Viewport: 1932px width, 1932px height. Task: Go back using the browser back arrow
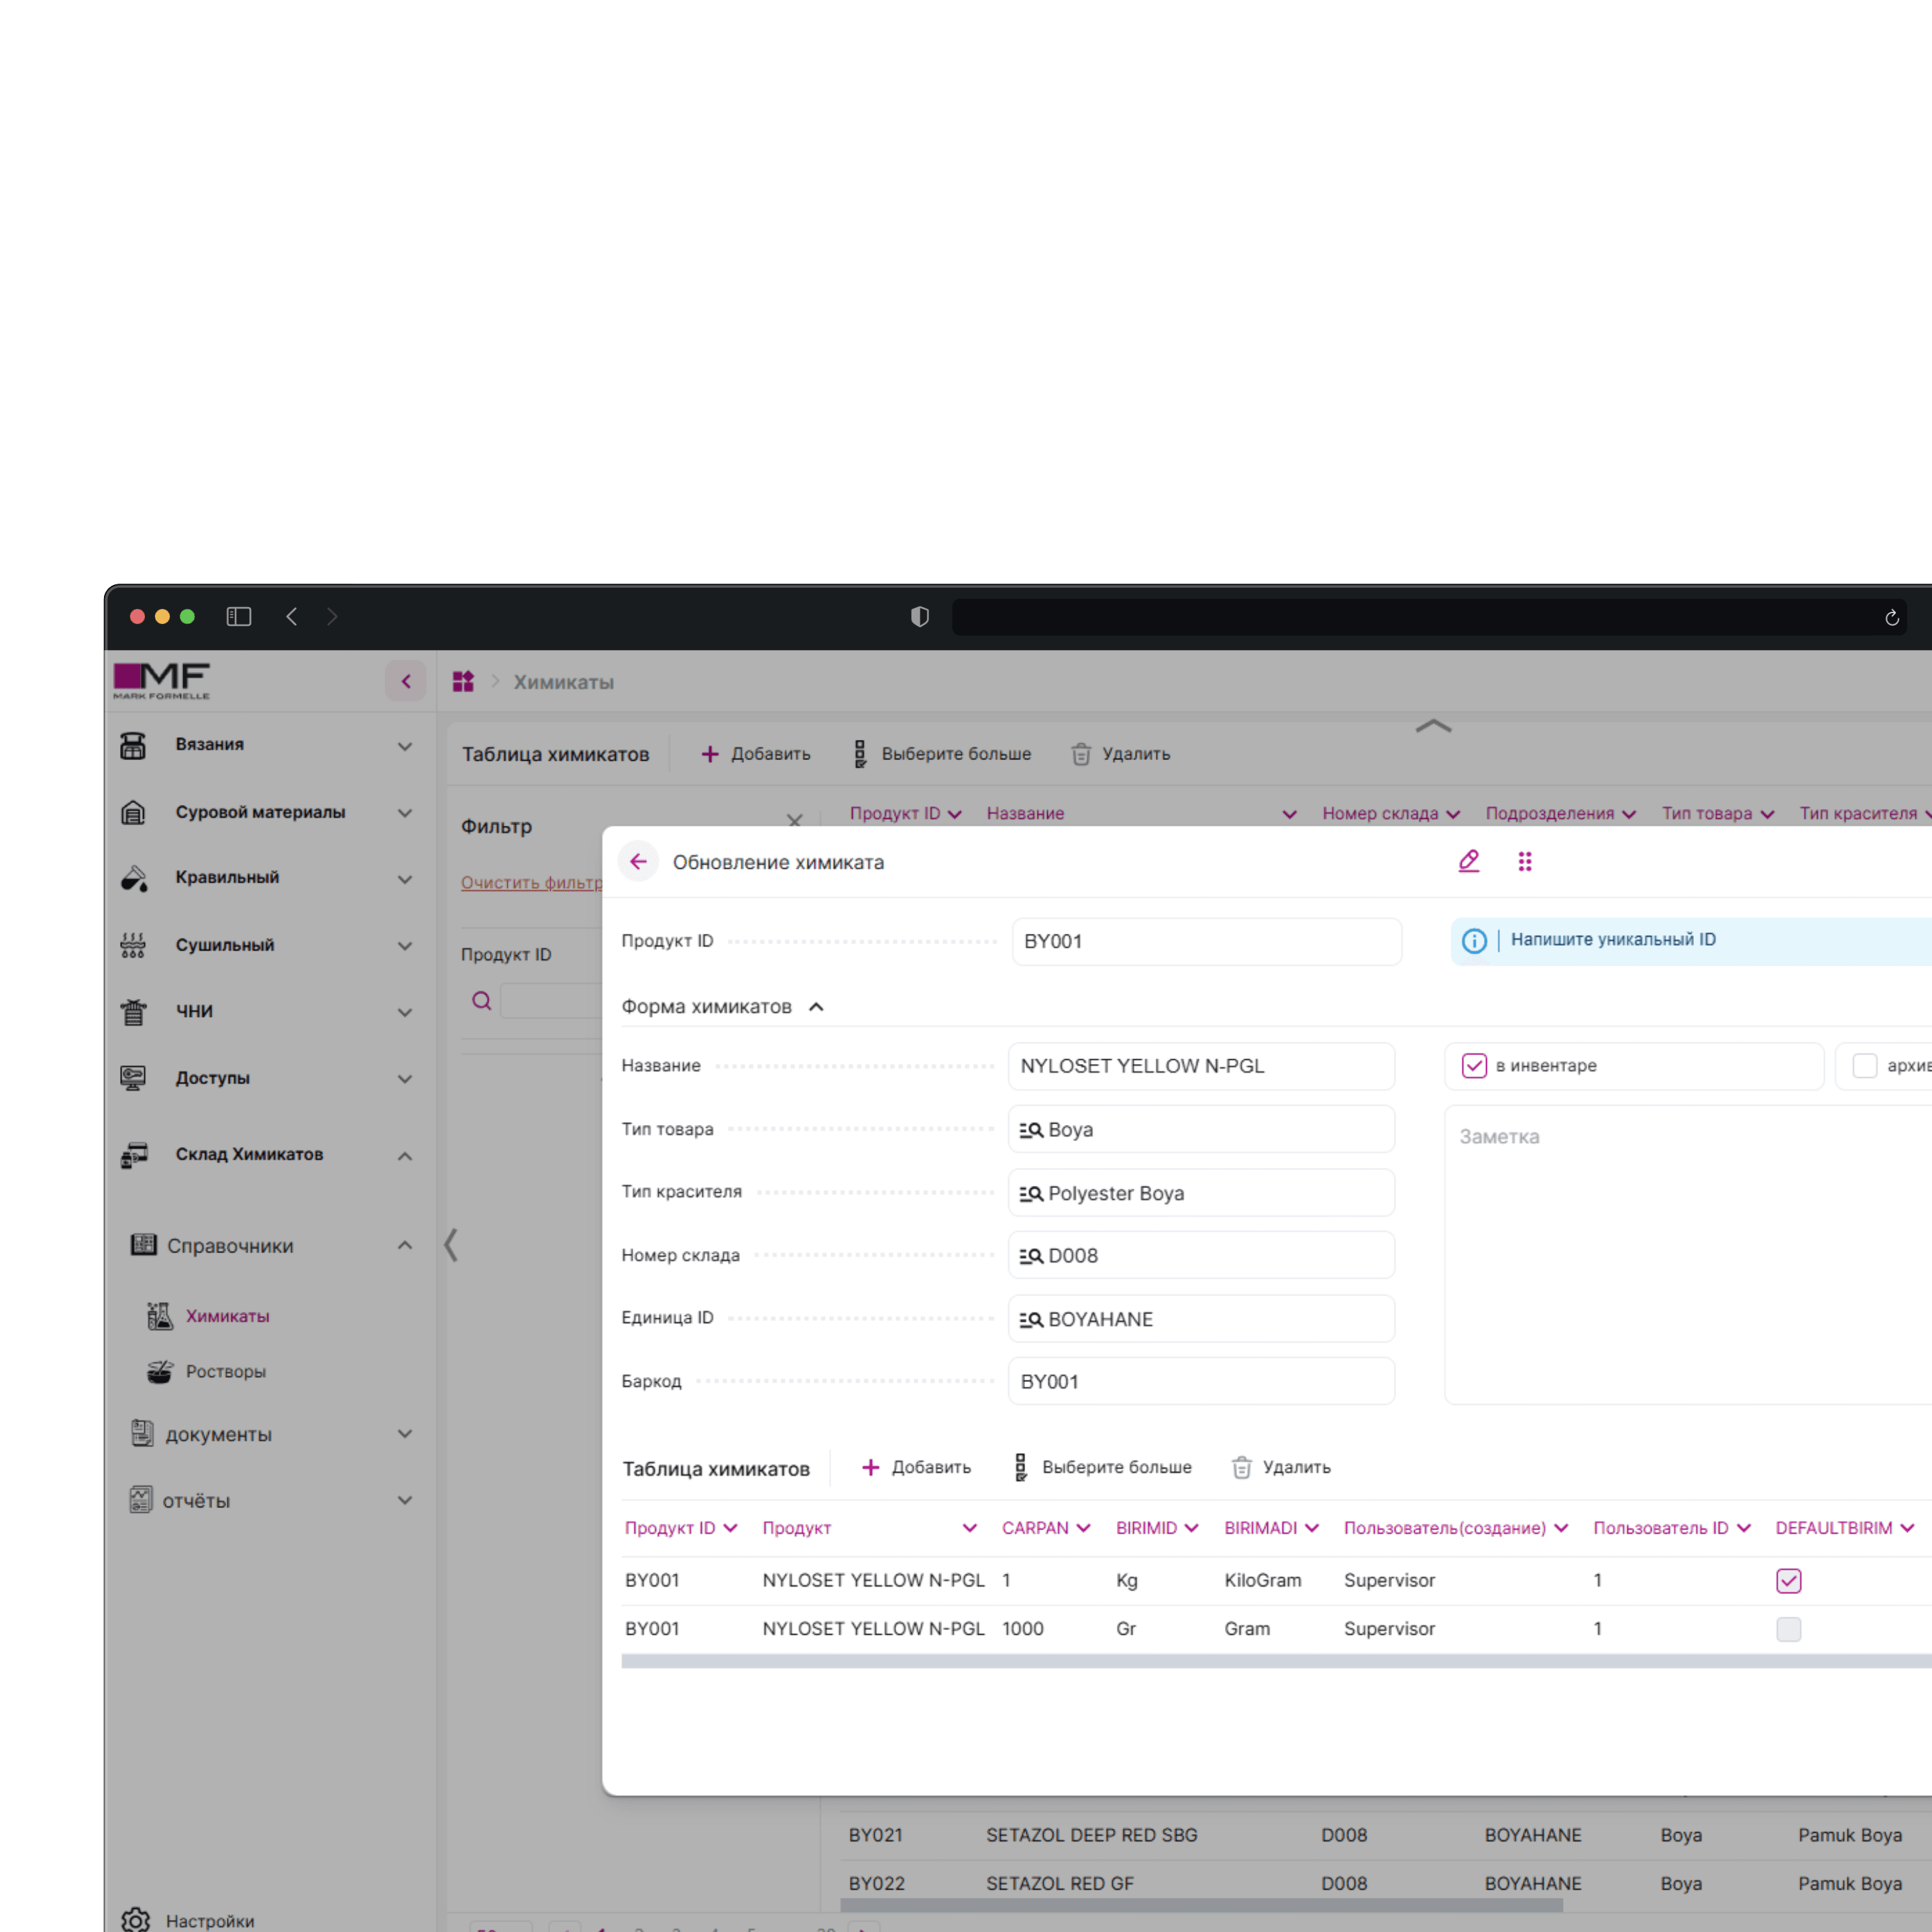click(292, 617)
